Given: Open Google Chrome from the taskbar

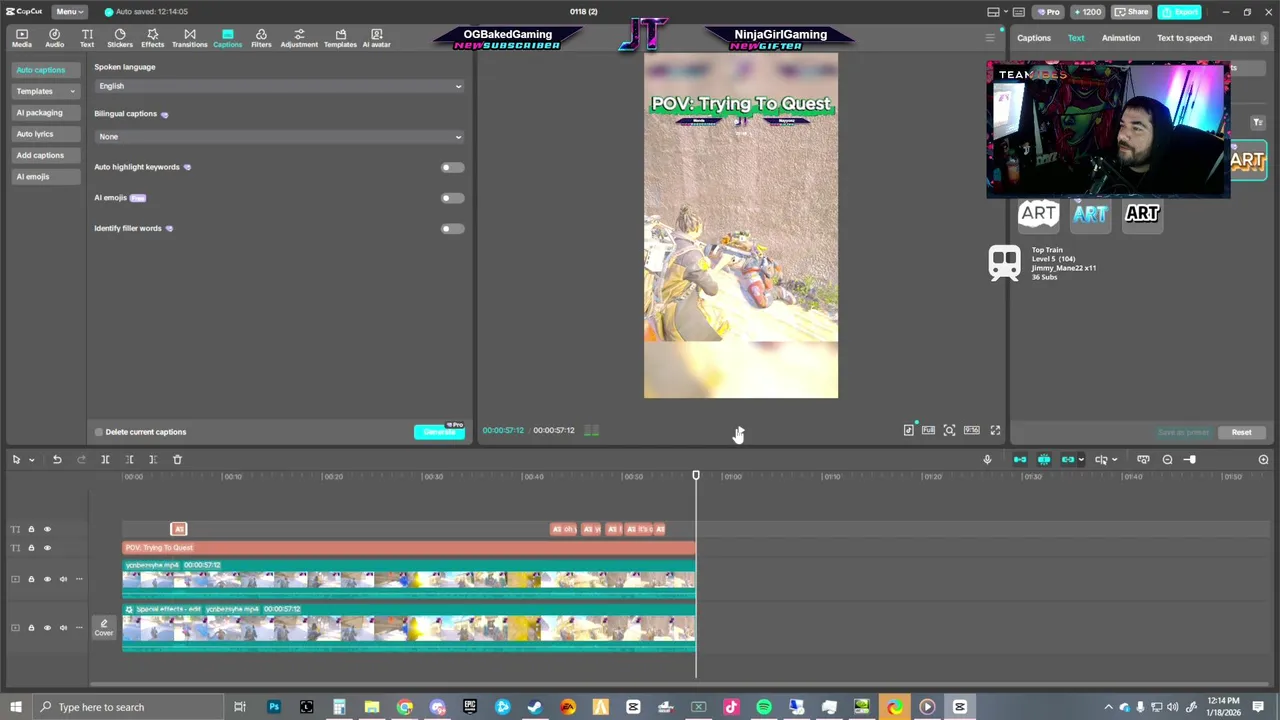Looking at the screenshot, I should (404, 707).
